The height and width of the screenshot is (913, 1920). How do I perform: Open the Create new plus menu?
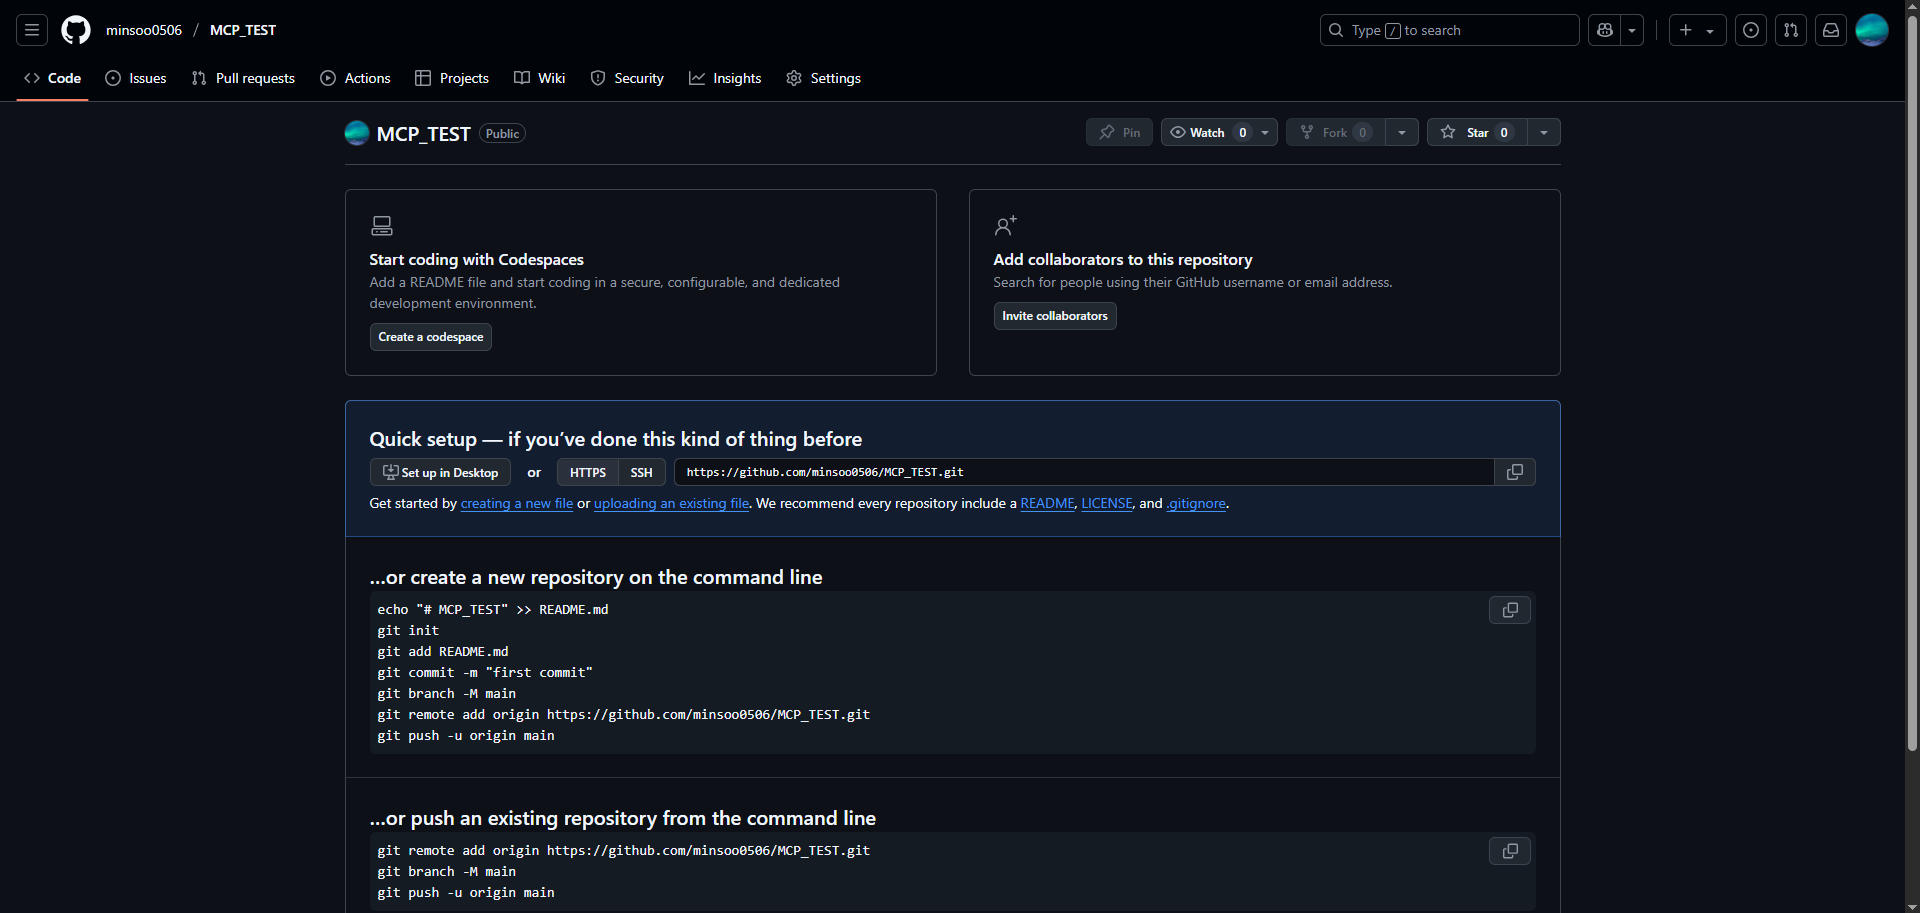(1697, 30)
